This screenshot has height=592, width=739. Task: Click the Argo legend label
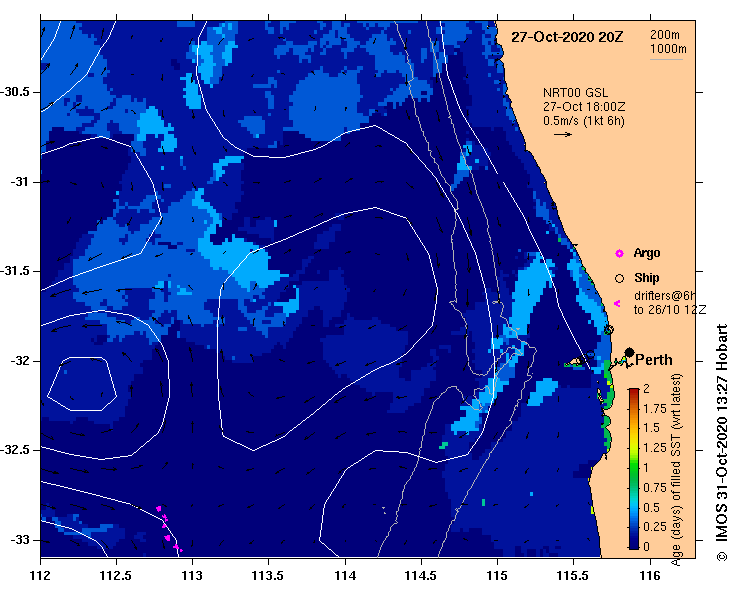point(647,253)
